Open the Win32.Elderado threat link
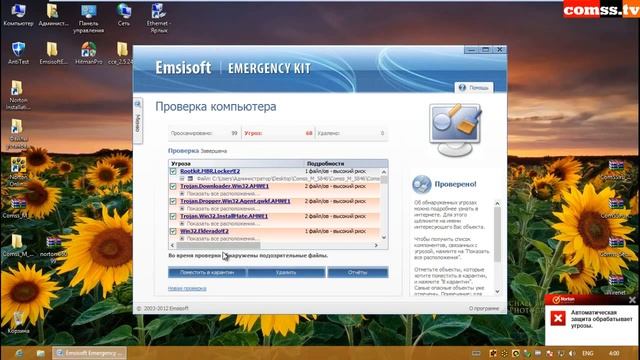 pos(204,231)
